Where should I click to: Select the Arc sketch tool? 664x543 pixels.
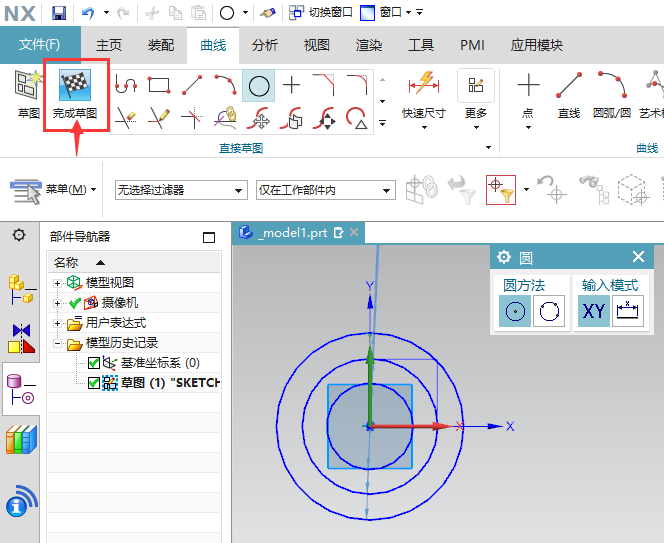pos(225,85)
